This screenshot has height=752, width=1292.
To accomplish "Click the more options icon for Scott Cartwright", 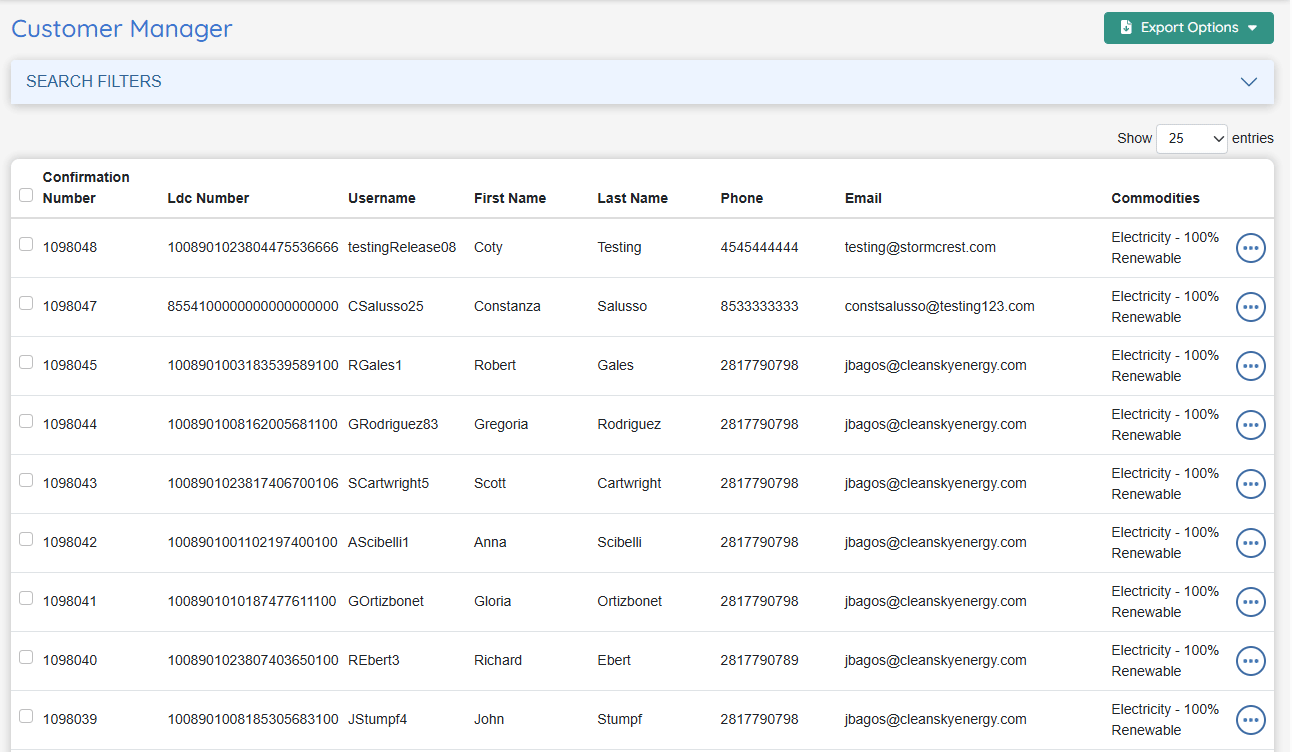I will [x=1250, y=484].
